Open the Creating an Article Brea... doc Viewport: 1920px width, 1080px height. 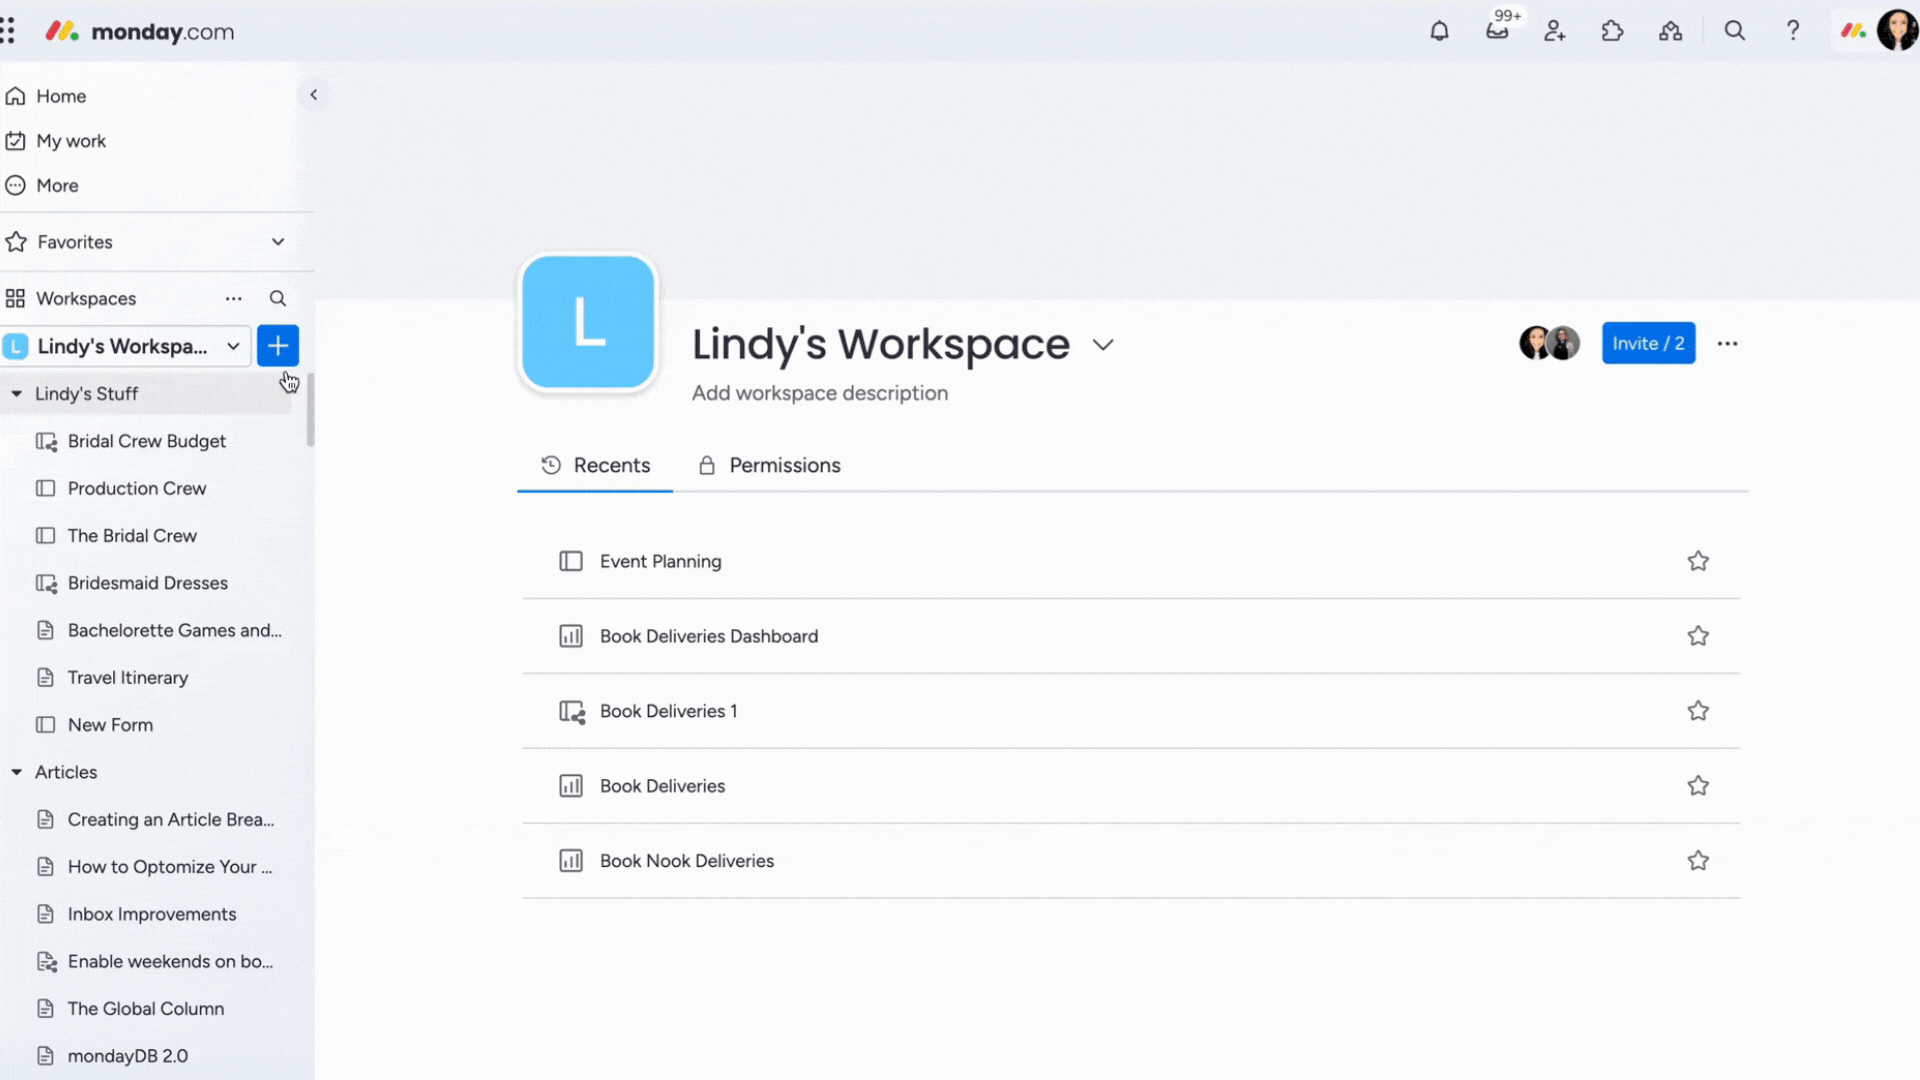(171, 820)
